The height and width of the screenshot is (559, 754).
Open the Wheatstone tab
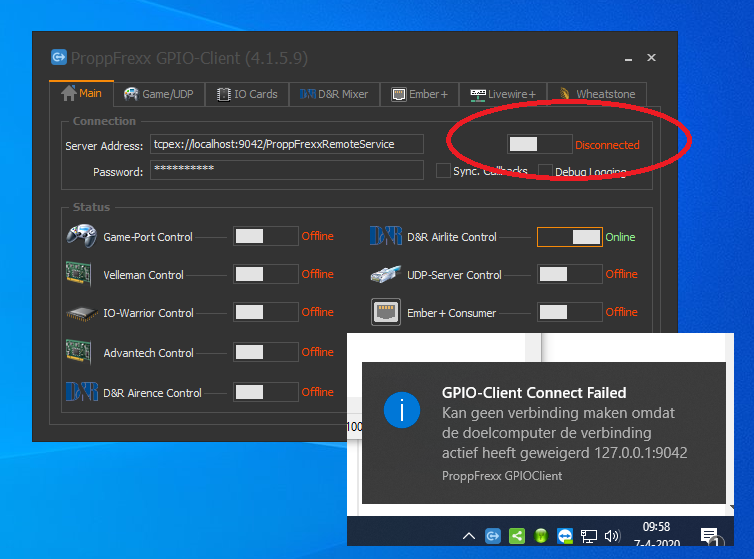(596, 94)
